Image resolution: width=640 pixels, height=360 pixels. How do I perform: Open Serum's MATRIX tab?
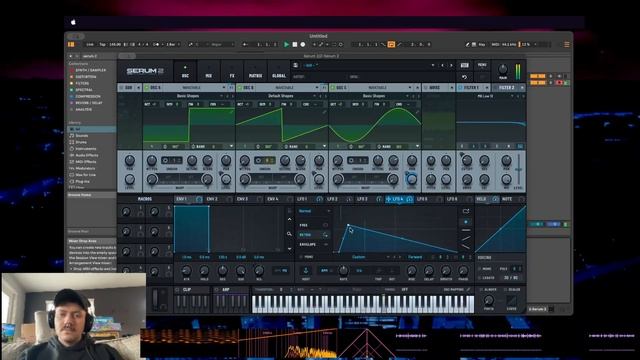tap(256, 71)
